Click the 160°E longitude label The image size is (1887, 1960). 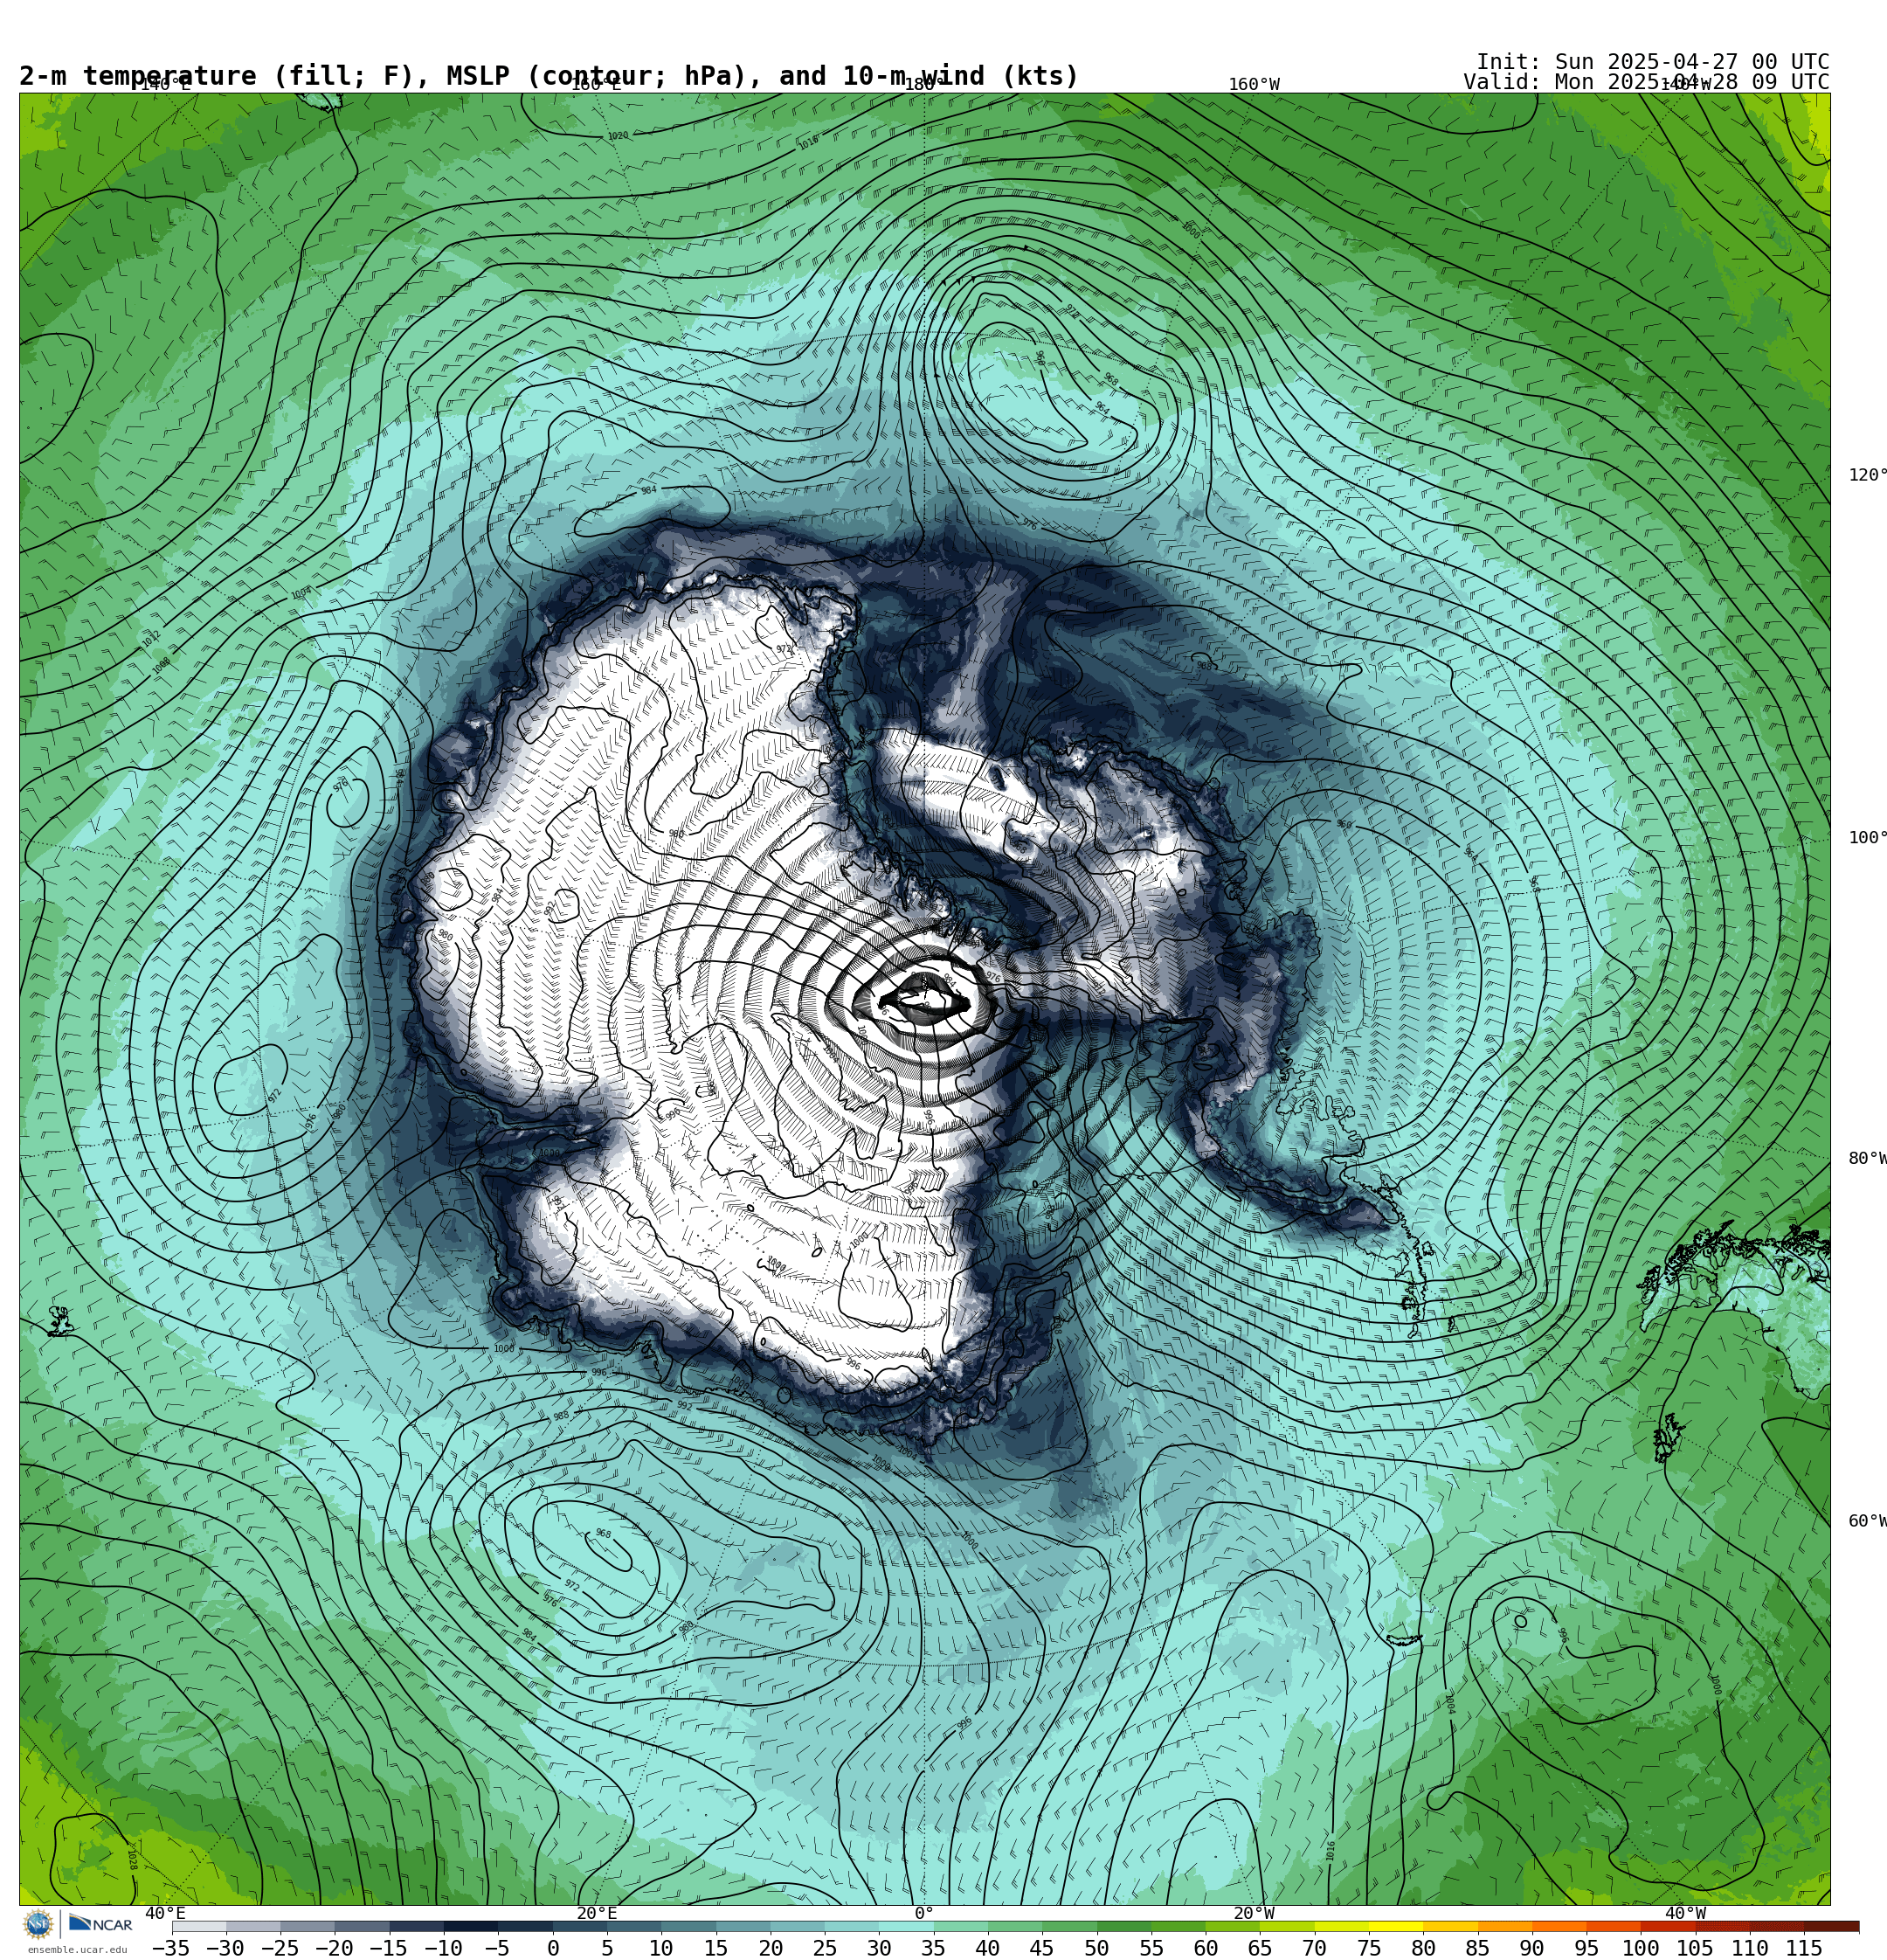click(596, 85)
